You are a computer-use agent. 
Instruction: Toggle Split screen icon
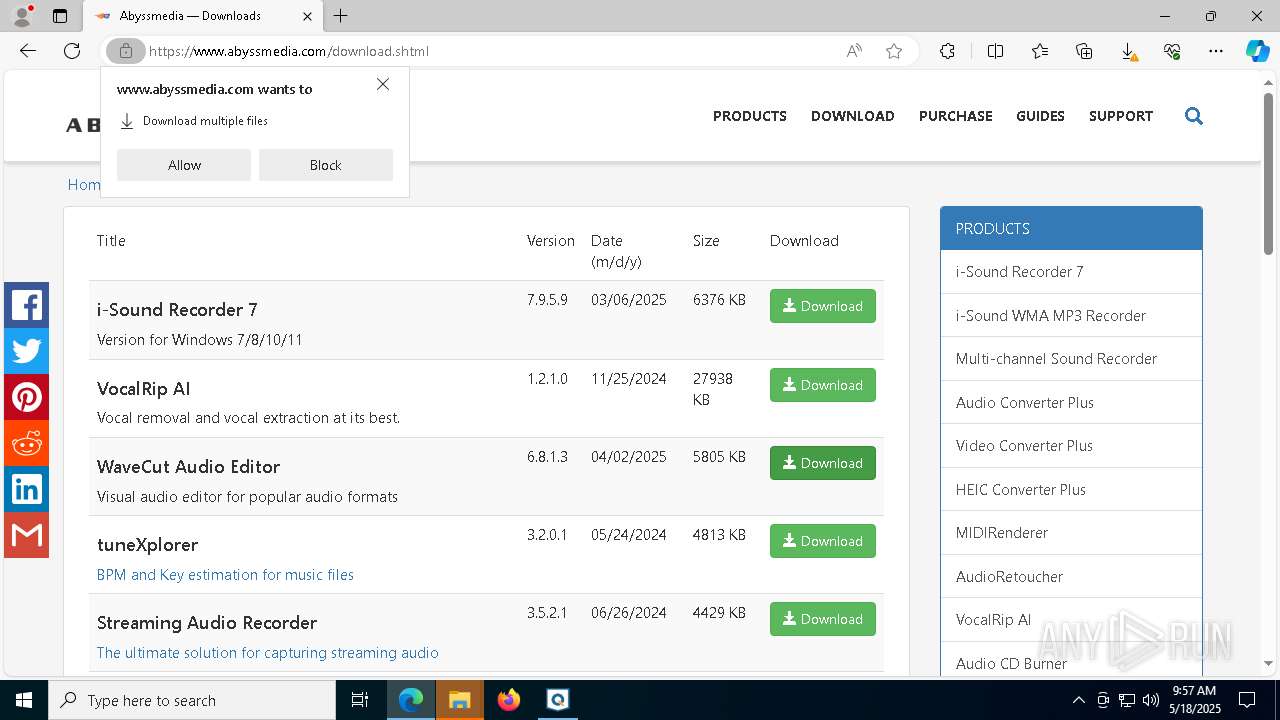(x=995, y=51)
